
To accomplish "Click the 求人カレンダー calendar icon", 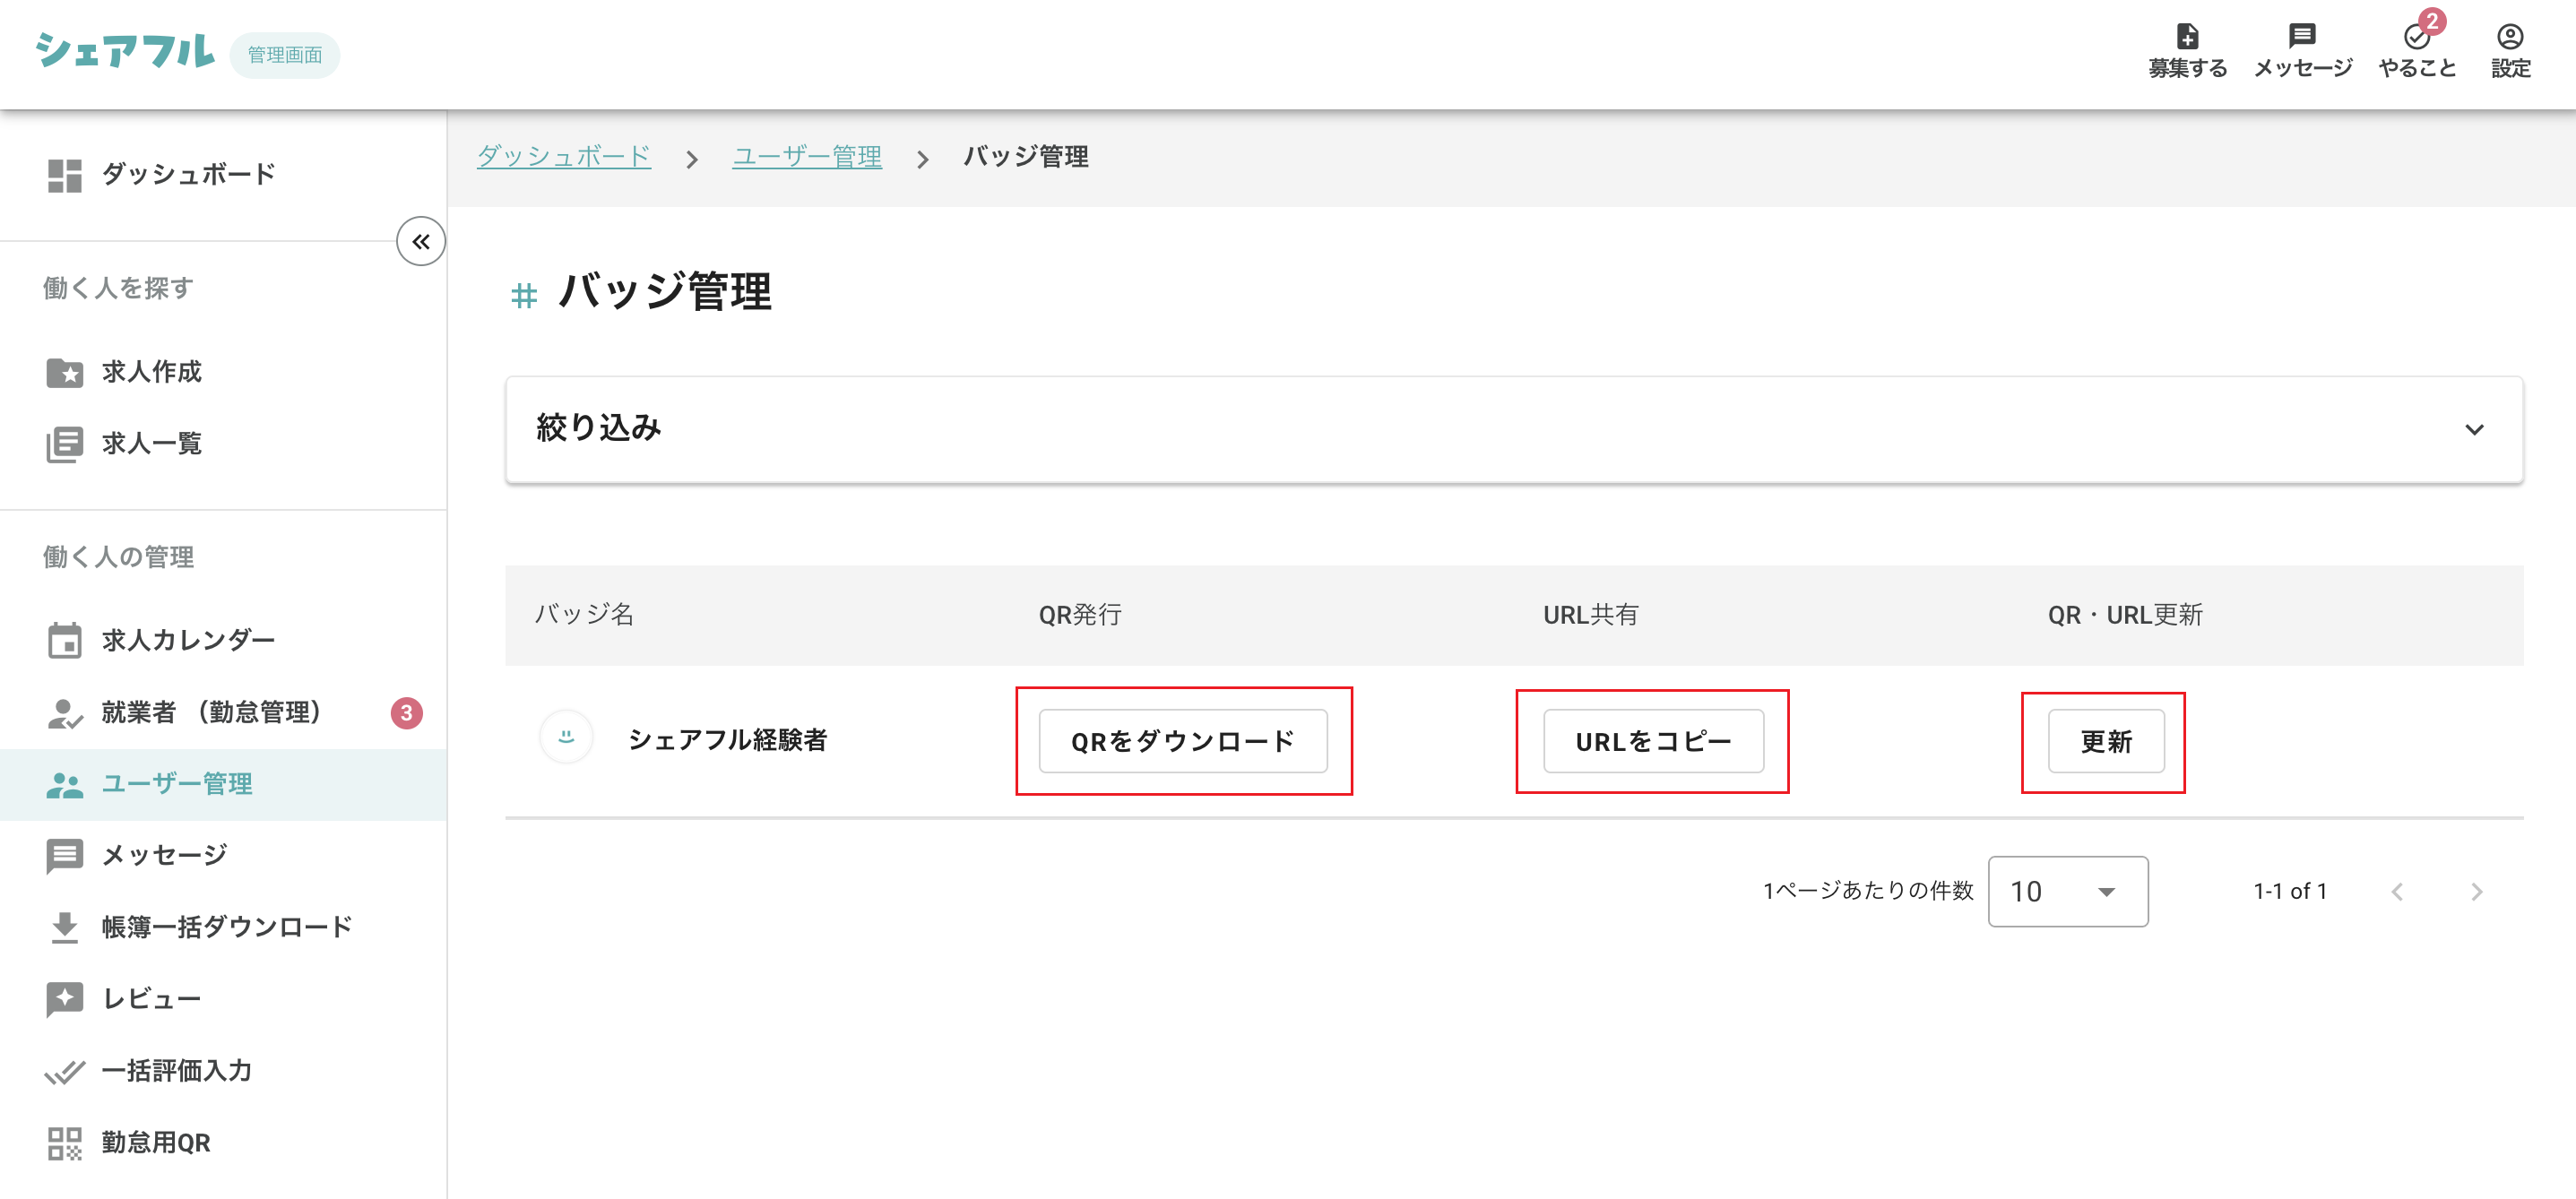I will point(65,640).
